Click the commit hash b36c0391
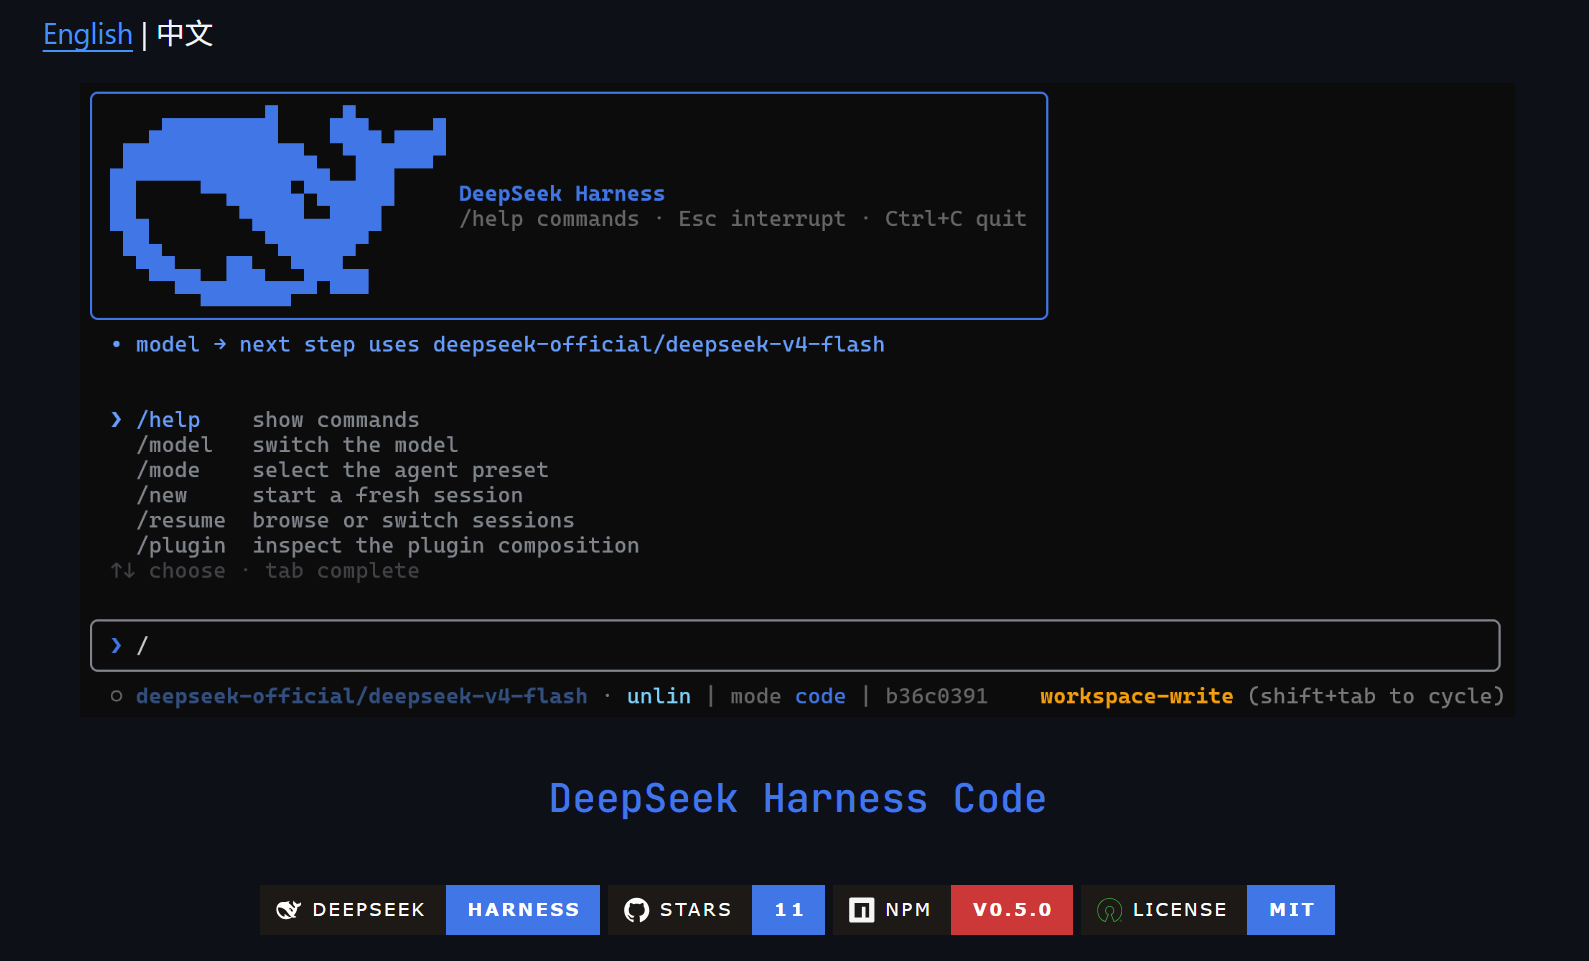The image size is (1589, 961). click(x=936, y=696)
